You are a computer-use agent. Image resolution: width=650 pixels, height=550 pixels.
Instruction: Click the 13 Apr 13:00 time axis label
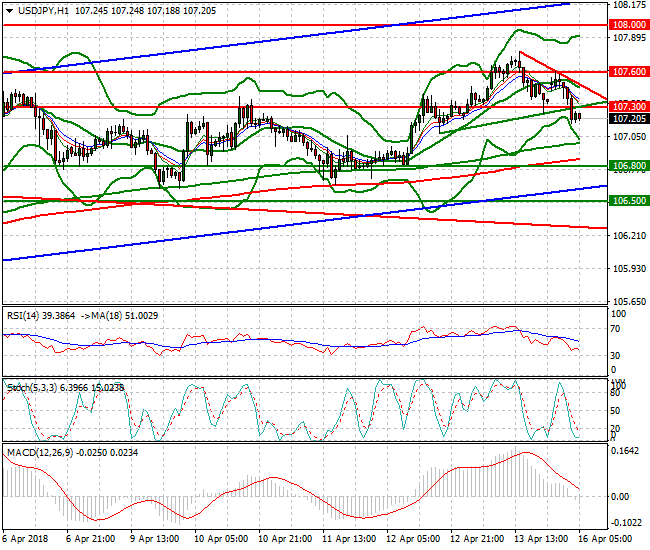(541, 539)
